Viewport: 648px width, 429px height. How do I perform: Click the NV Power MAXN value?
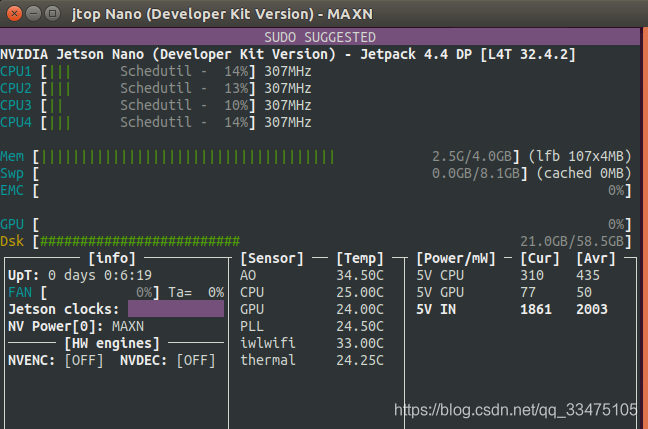pyautogui.click(x=128, y=327)
